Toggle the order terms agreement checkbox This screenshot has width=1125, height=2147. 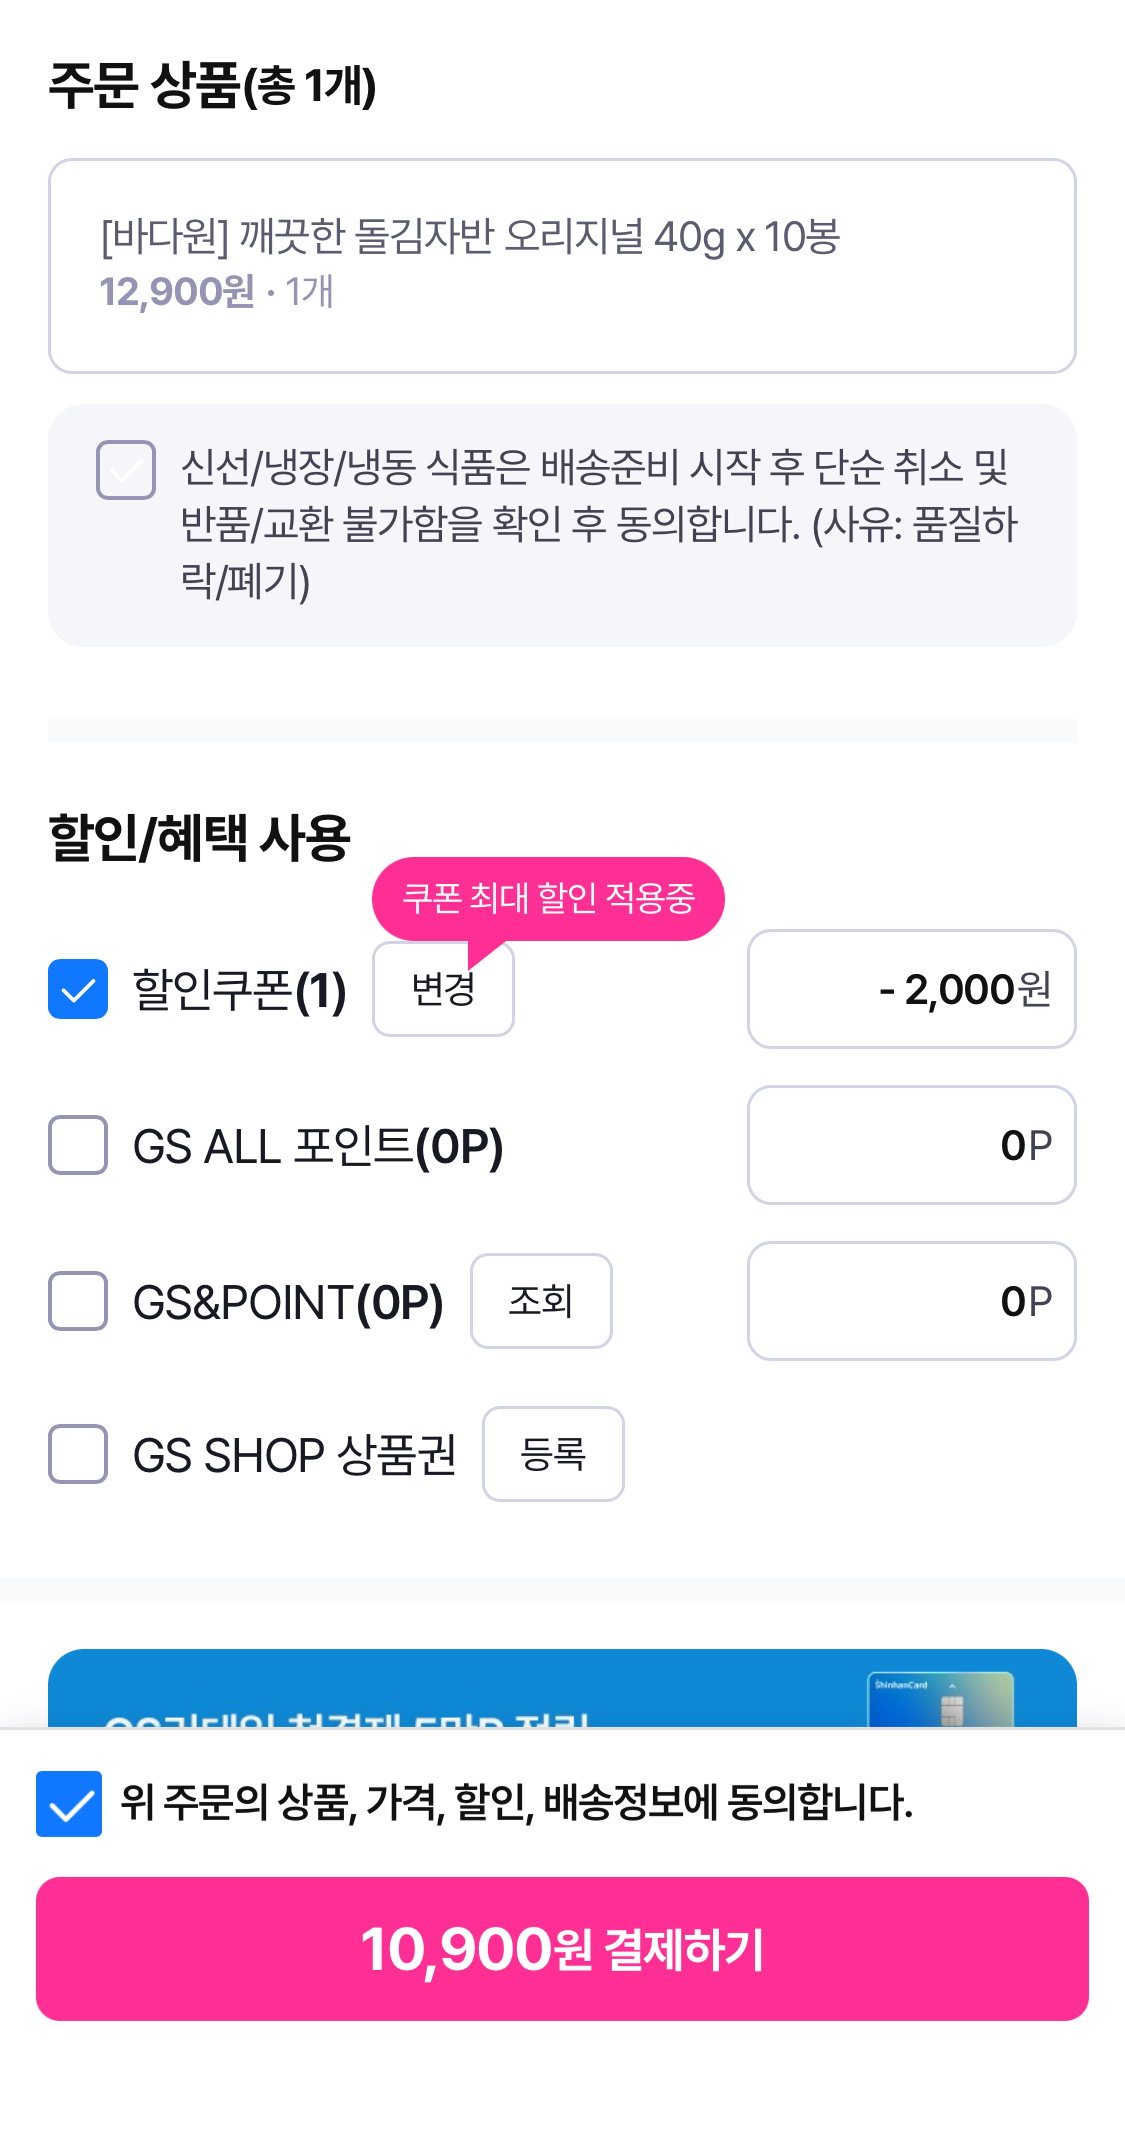pos(69,1804)
